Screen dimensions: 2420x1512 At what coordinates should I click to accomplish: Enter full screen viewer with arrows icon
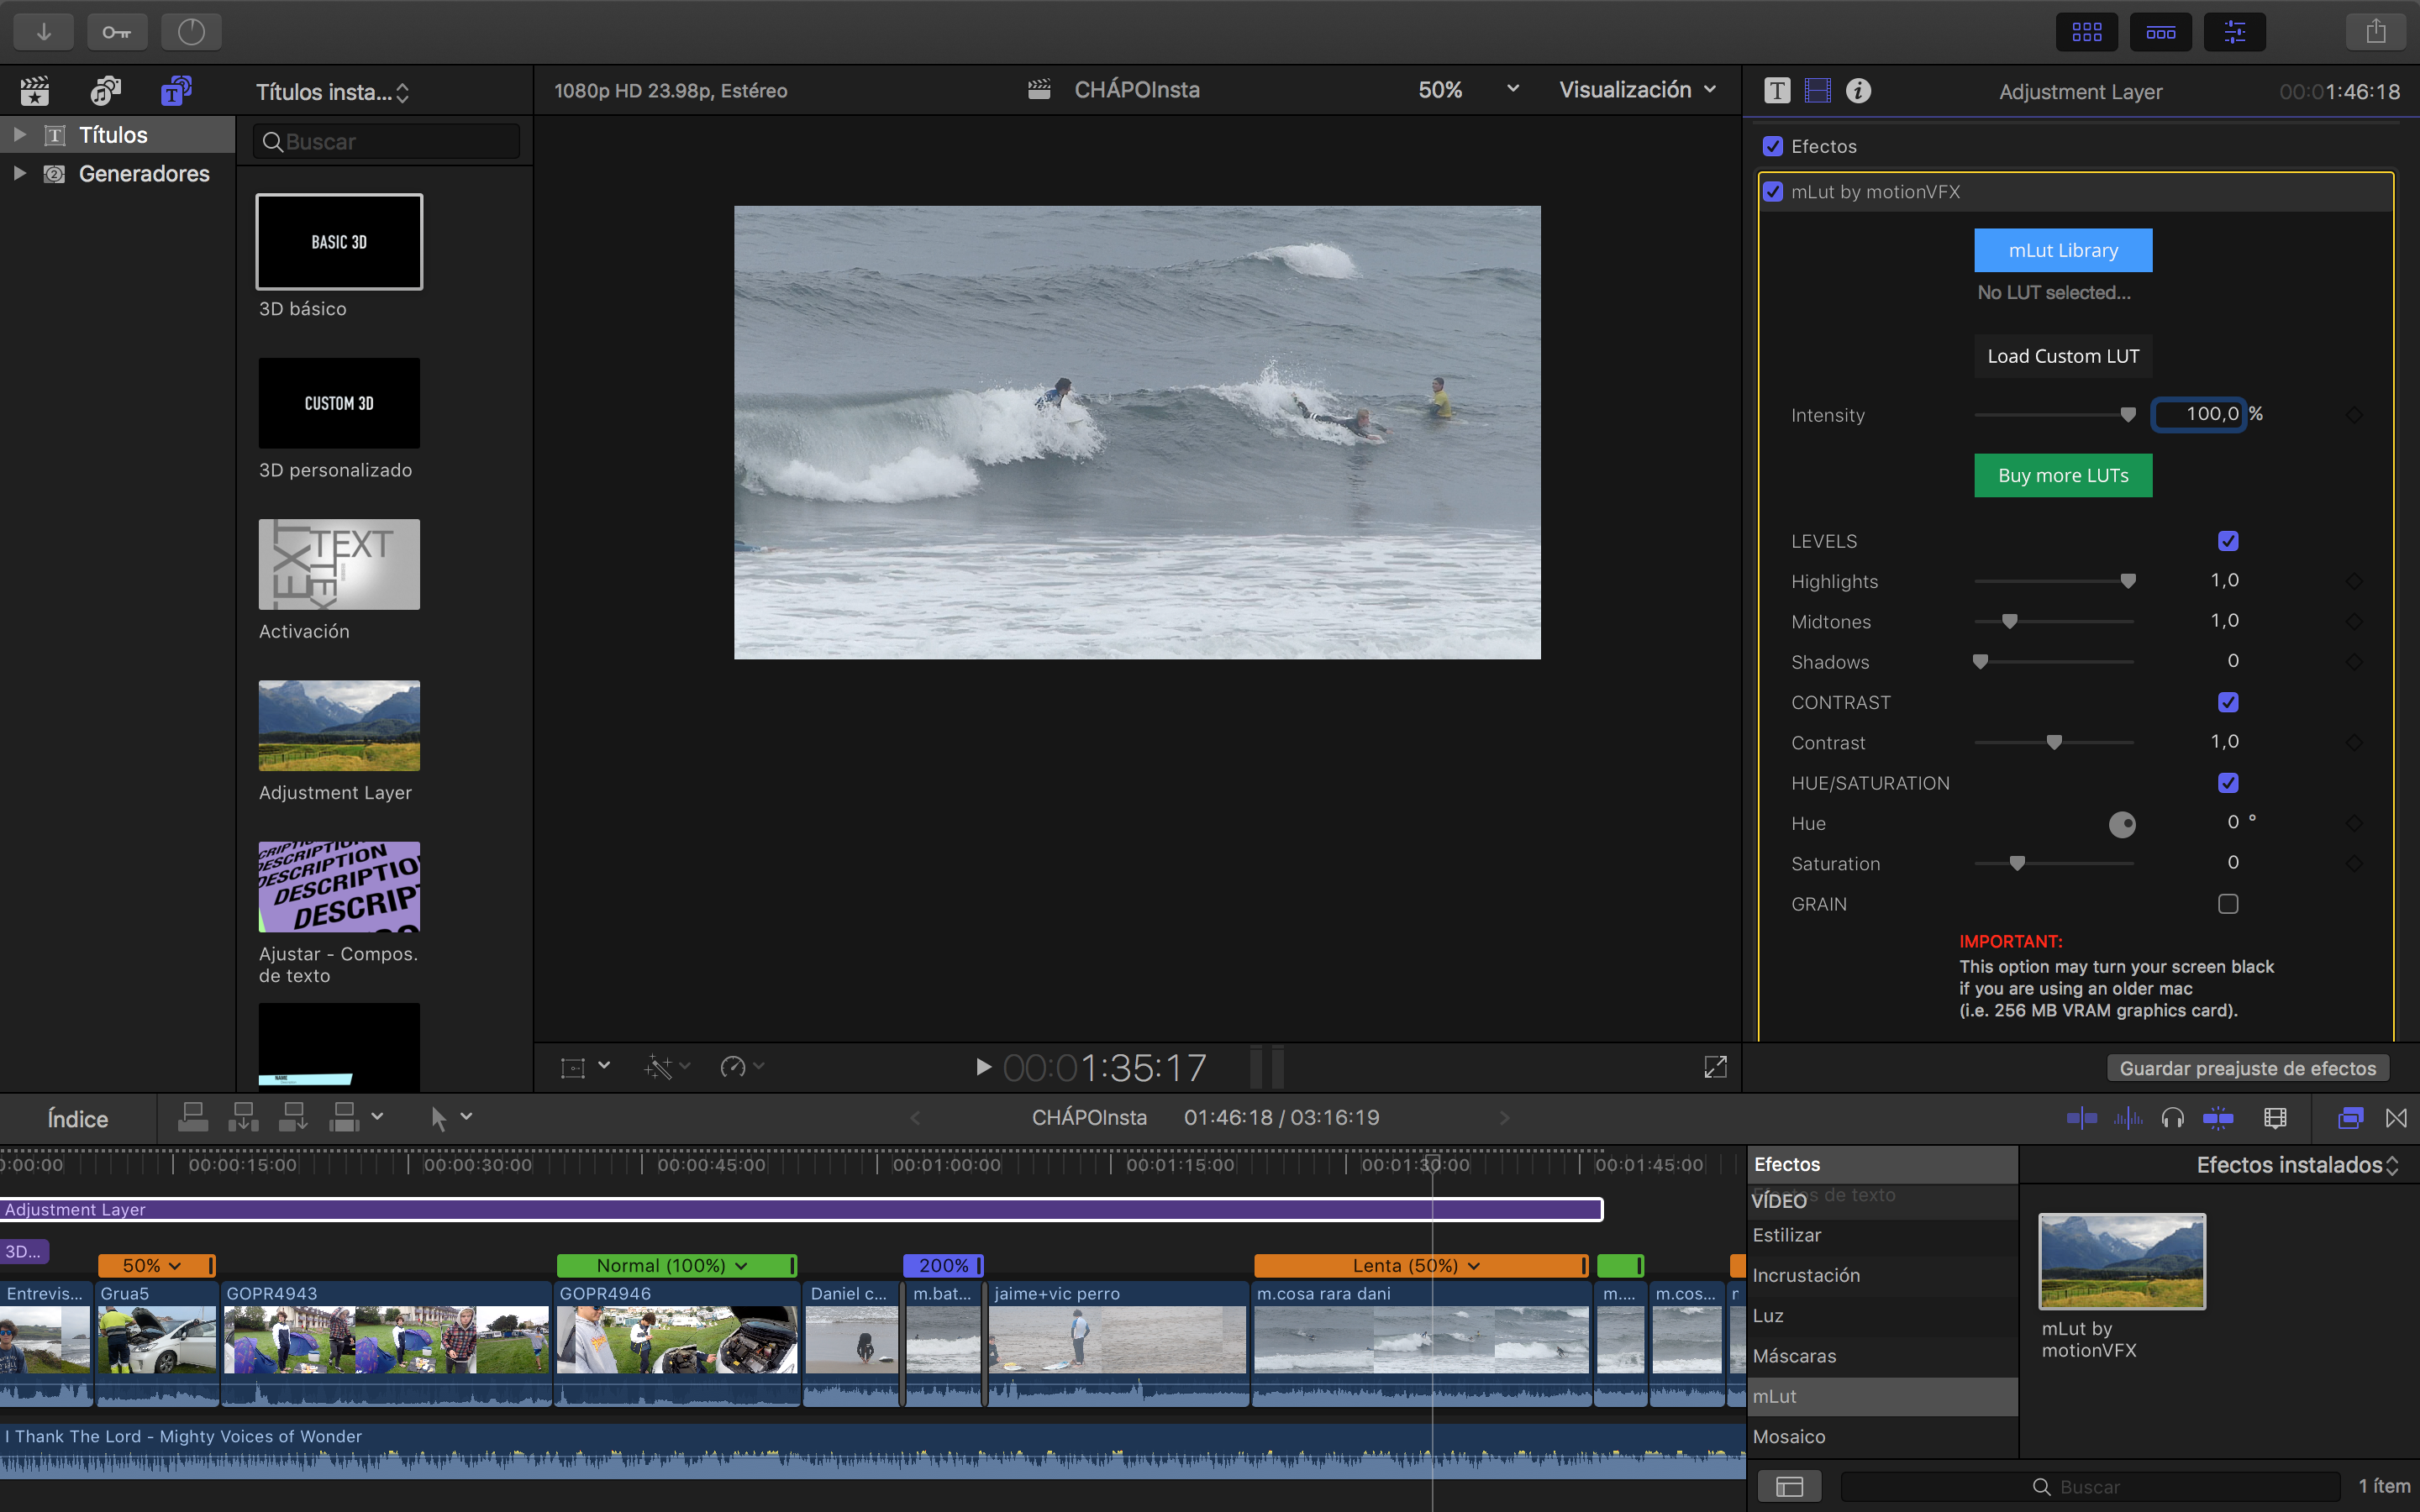coord(1715,1067)
